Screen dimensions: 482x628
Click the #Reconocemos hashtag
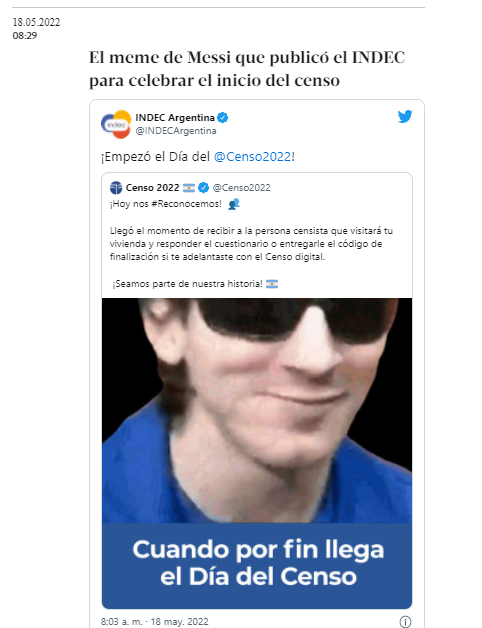[x=186, y=204]
